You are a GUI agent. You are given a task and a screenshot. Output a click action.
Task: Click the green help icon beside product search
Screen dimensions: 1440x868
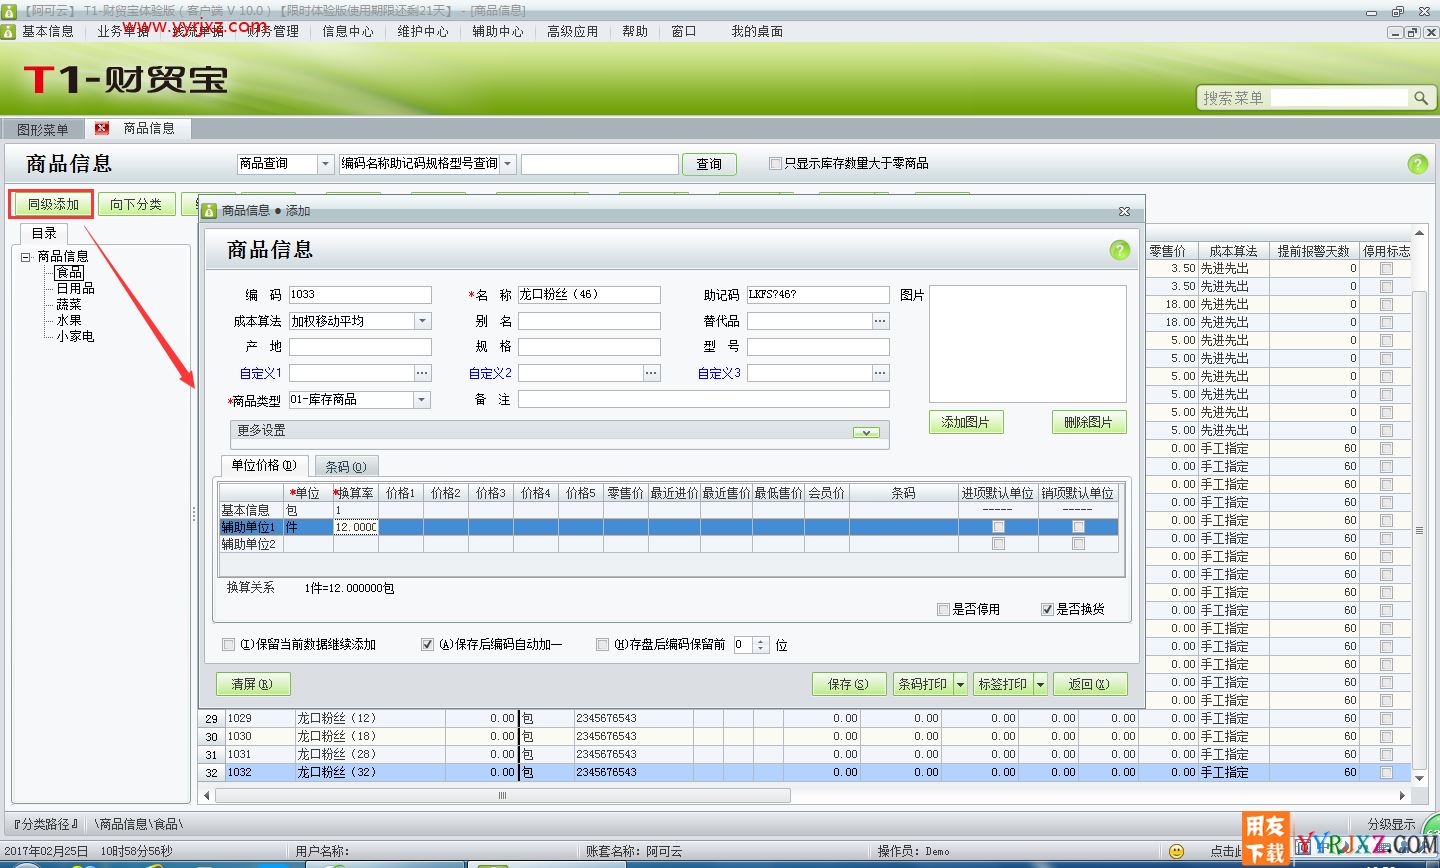click(1417, 164)
